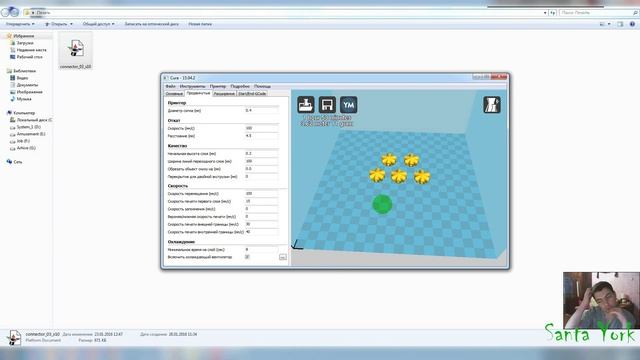The image size is (640, 360).
Task: Click Cura's Save toolpath icon
Action: pyautogui.click(x=327, y=105)
